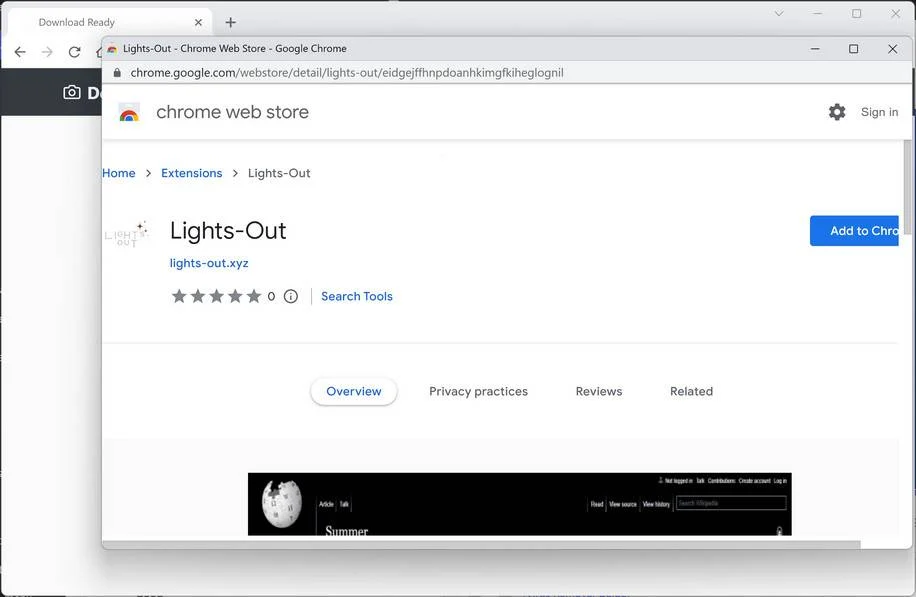Click the popup address bar URL

(x=347, y=72)
